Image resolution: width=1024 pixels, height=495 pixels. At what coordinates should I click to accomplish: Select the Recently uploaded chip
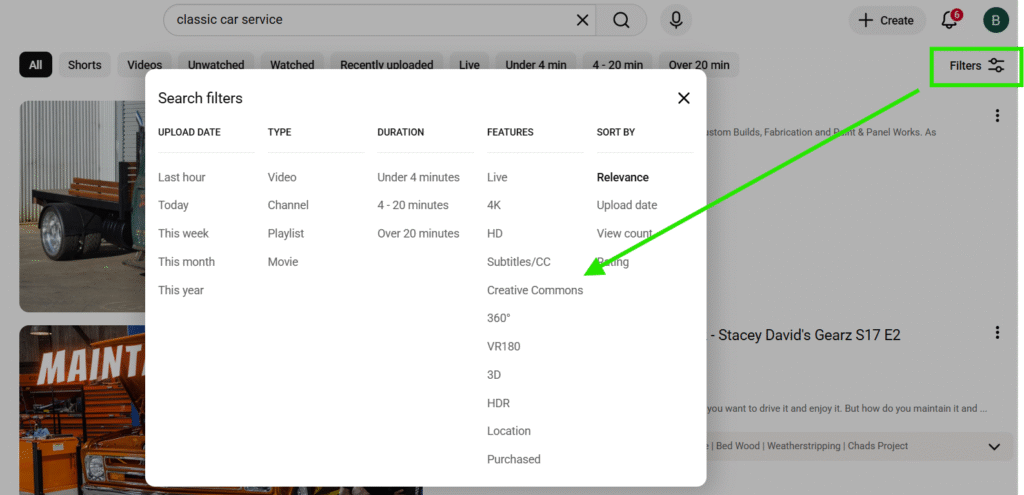click(x=386, y=65)
